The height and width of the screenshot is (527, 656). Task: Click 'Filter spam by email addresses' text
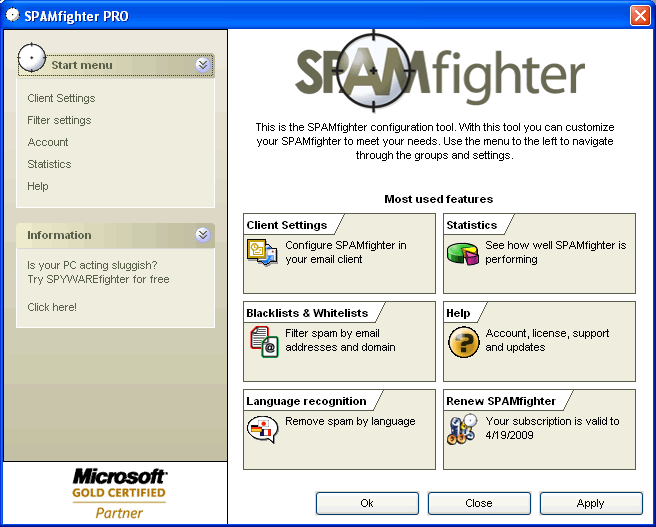[x=340, y=340]
